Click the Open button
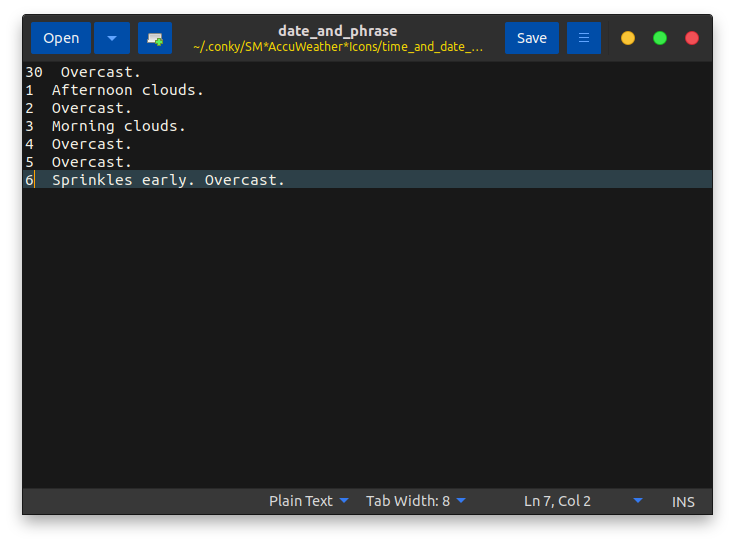Viewport: 735px width, 545px height. [61, 38]
